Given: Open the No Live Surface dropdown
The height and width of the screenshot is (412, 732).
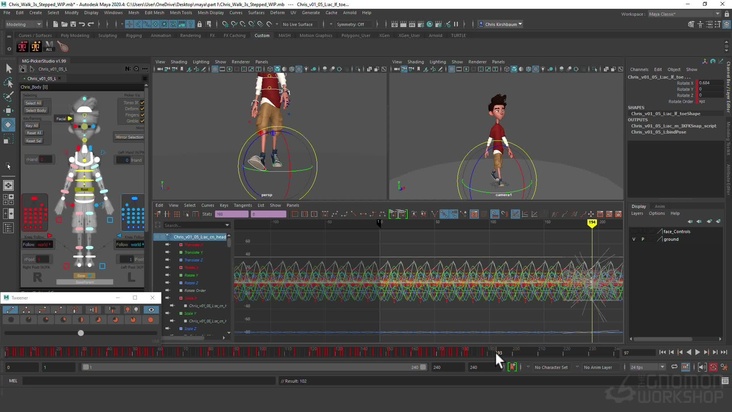Looking at the screenshot, I should click(x=298, y=24).
